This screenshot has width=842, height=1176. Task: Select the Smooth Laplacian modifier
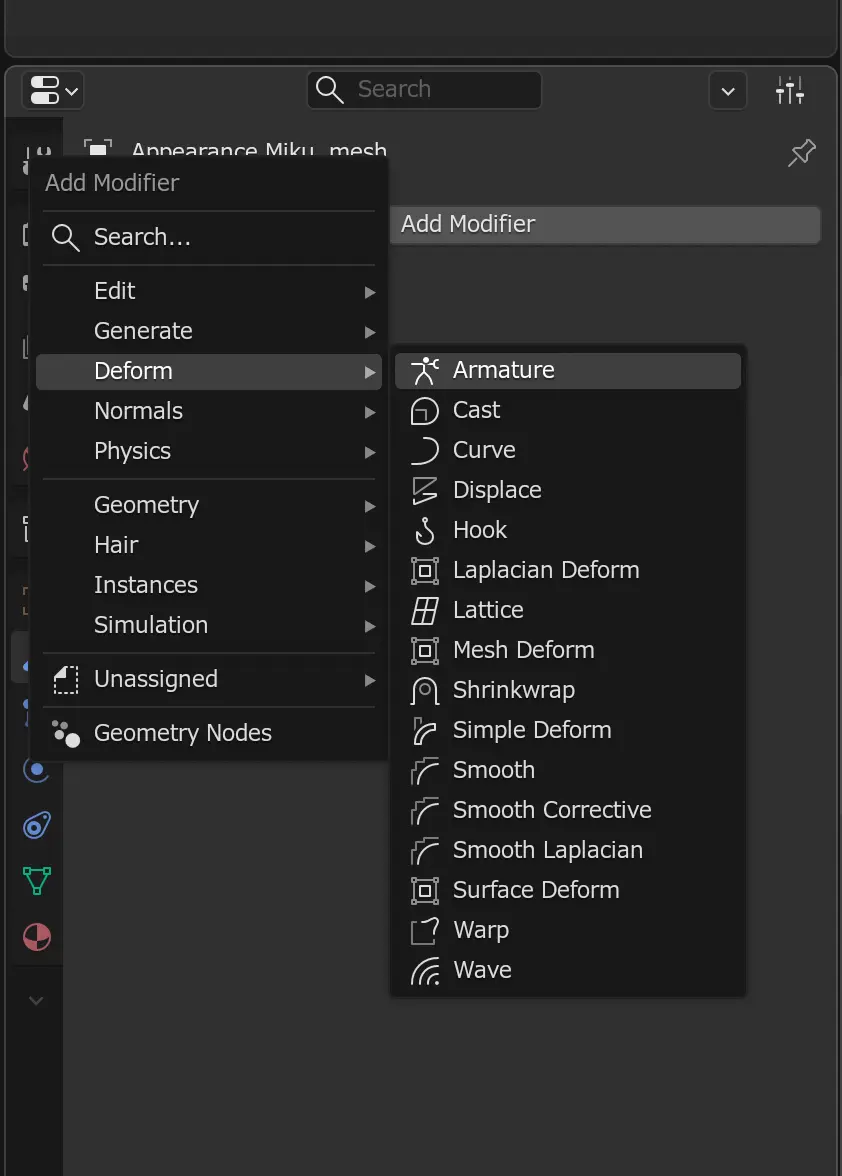point(568,850)
